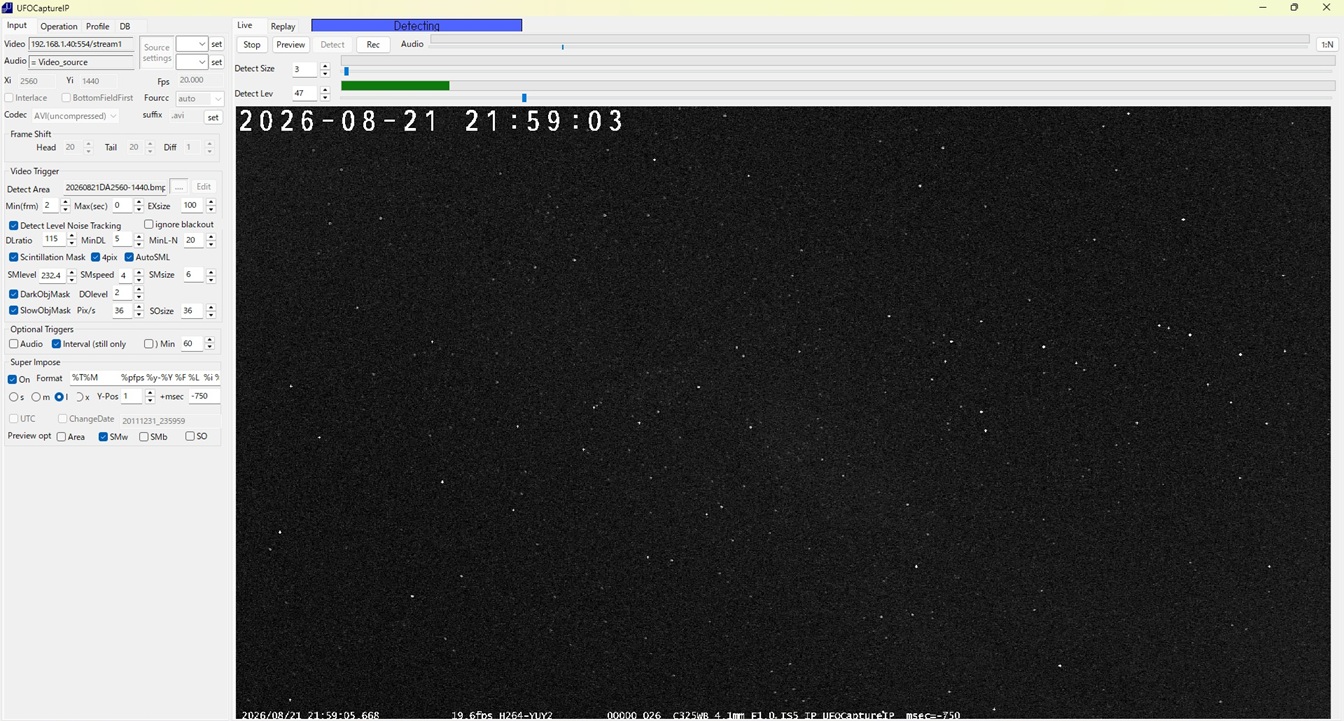
Task: Click the set button next to Video dropdown
Action: pos(216,44)
